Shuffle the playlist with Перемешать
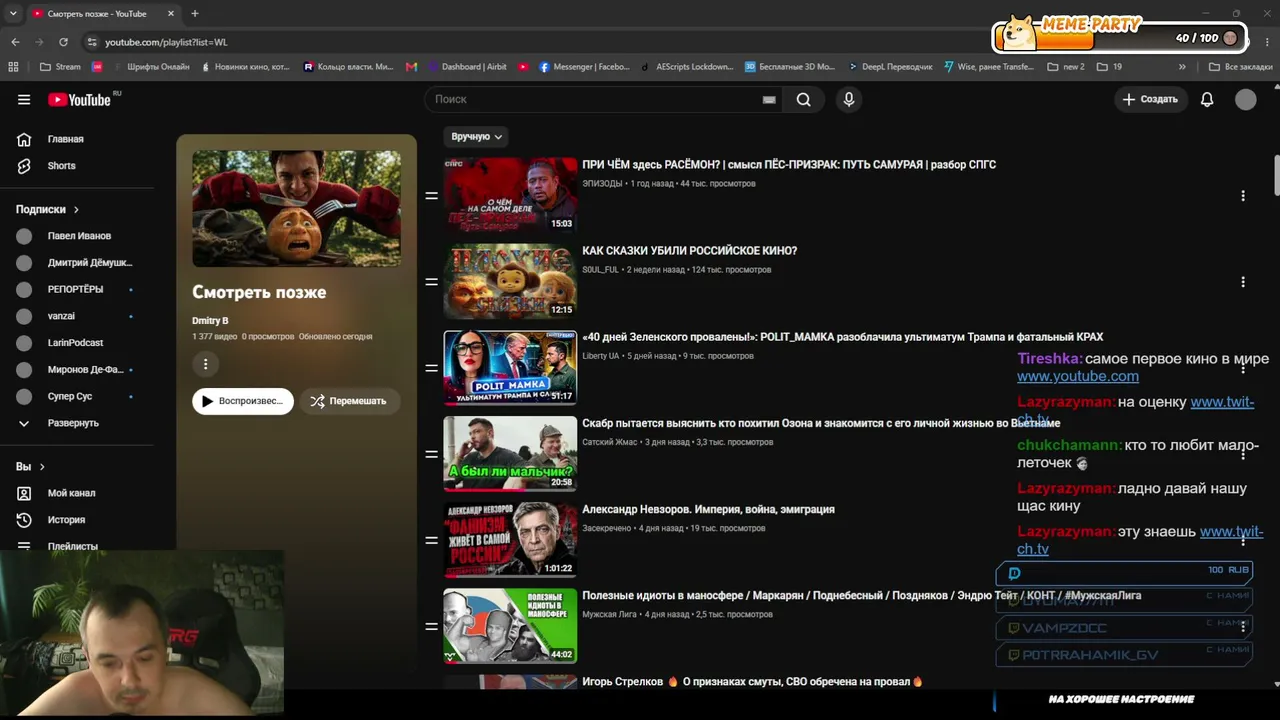1280x720 pixels. (349, 401)
